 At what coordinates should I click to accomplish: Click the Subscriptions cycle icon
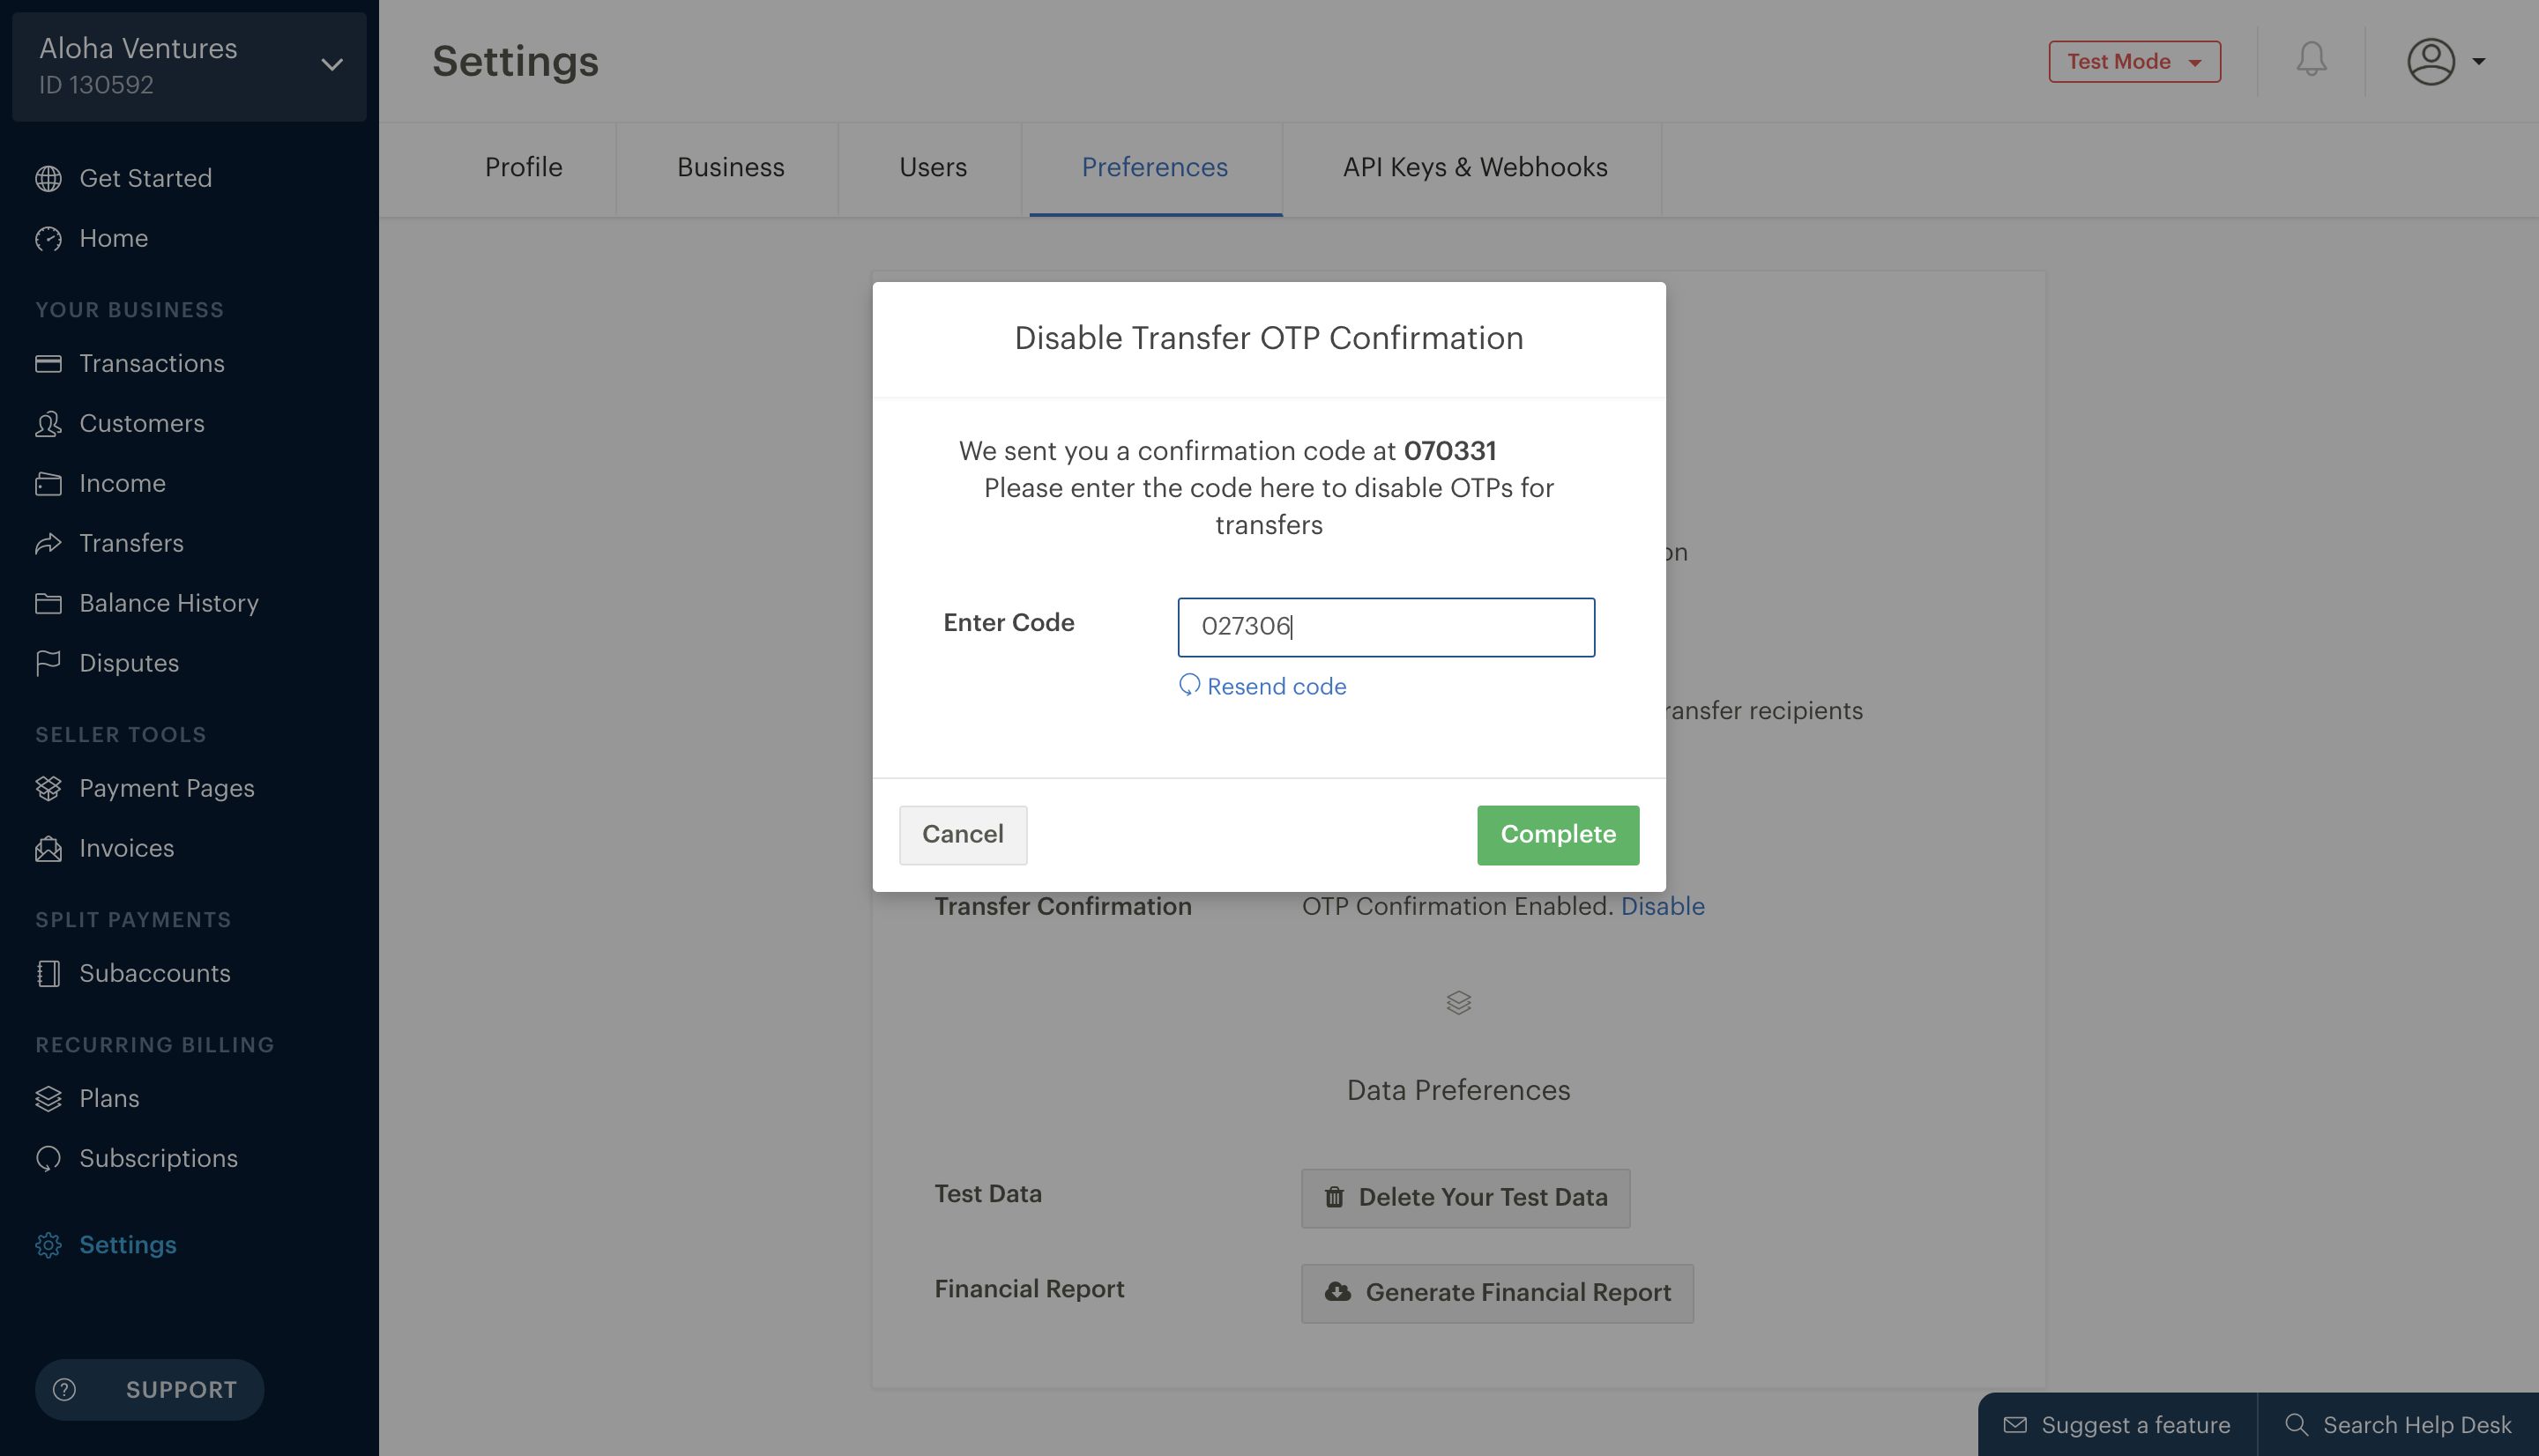click(x=48, y=1158)
